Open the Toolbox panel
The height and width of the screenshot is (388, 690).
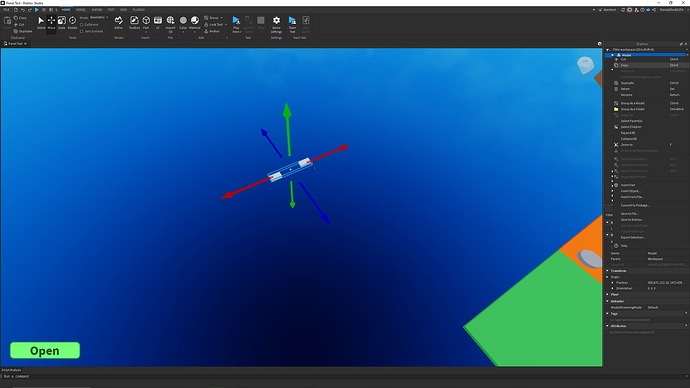pyautogui.click(x=134, y=22)
